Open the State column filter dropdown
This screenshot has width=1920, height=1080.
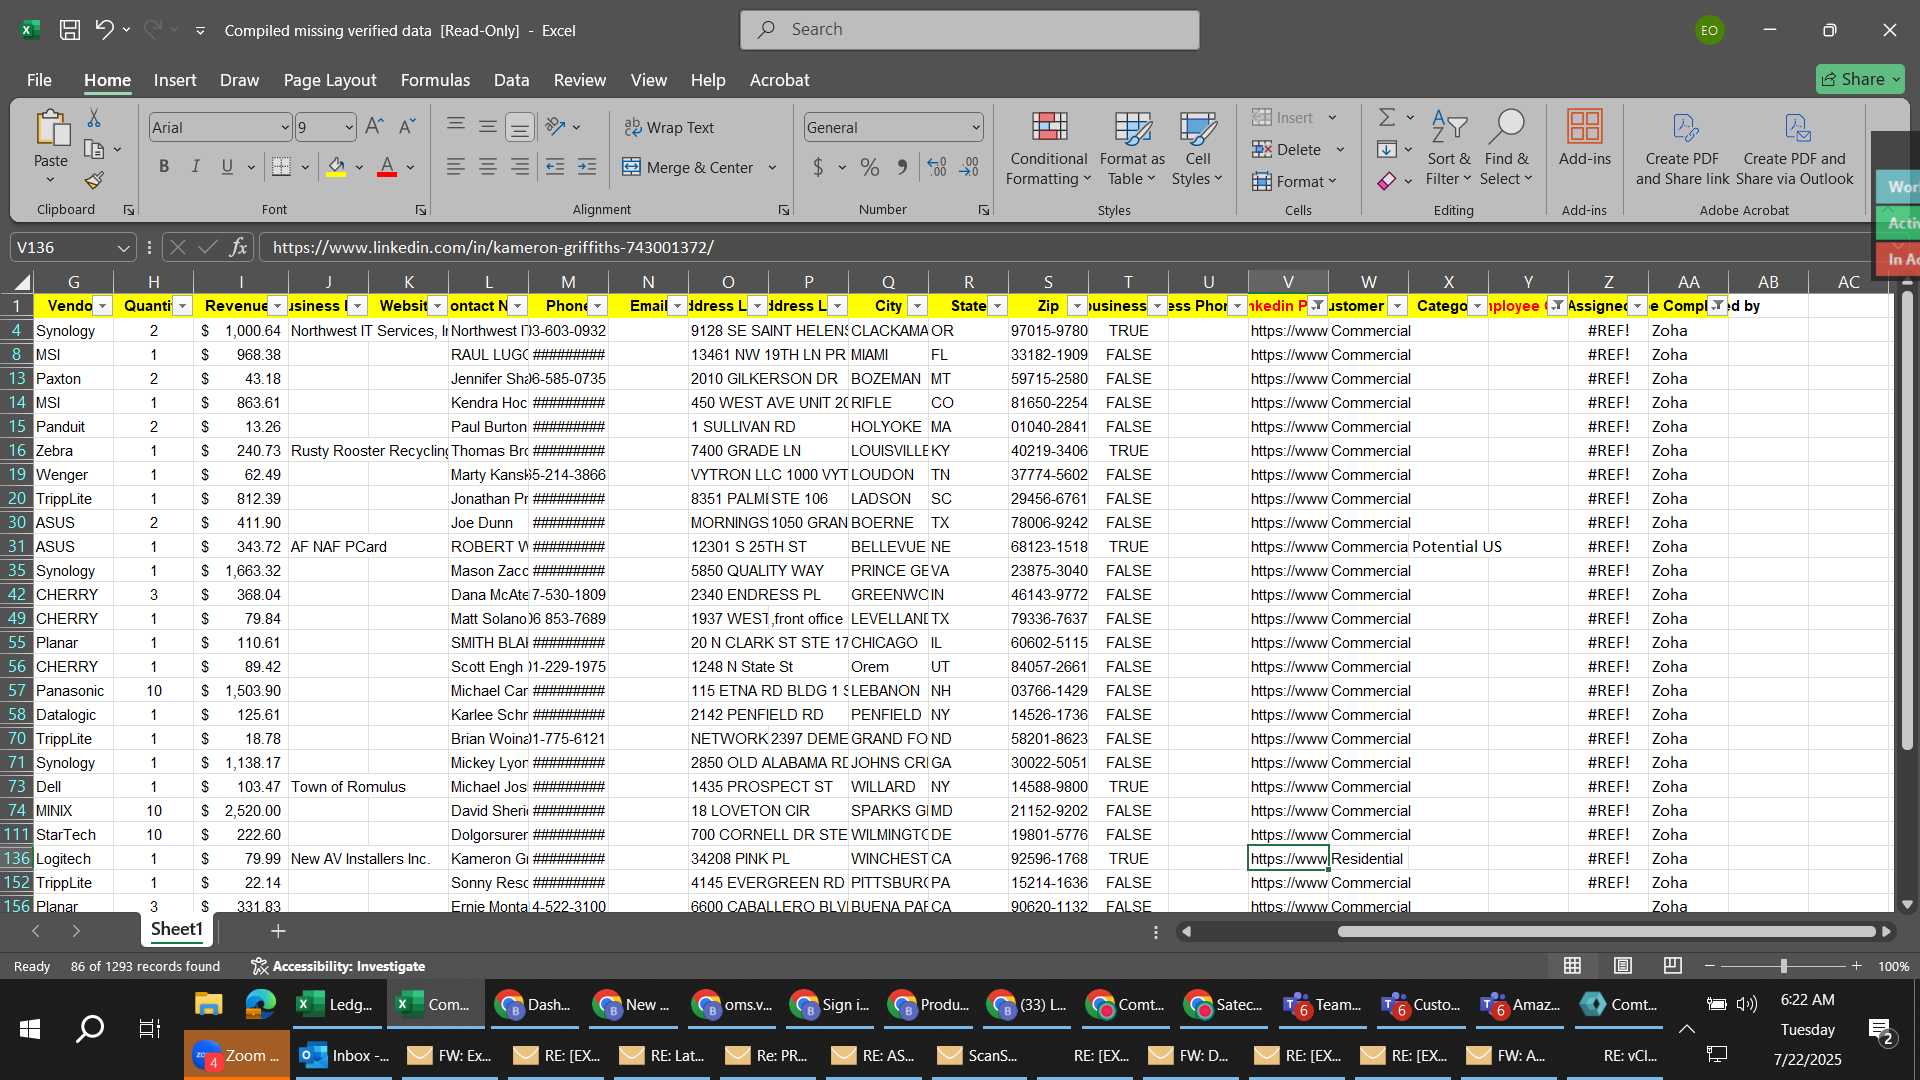997,306
